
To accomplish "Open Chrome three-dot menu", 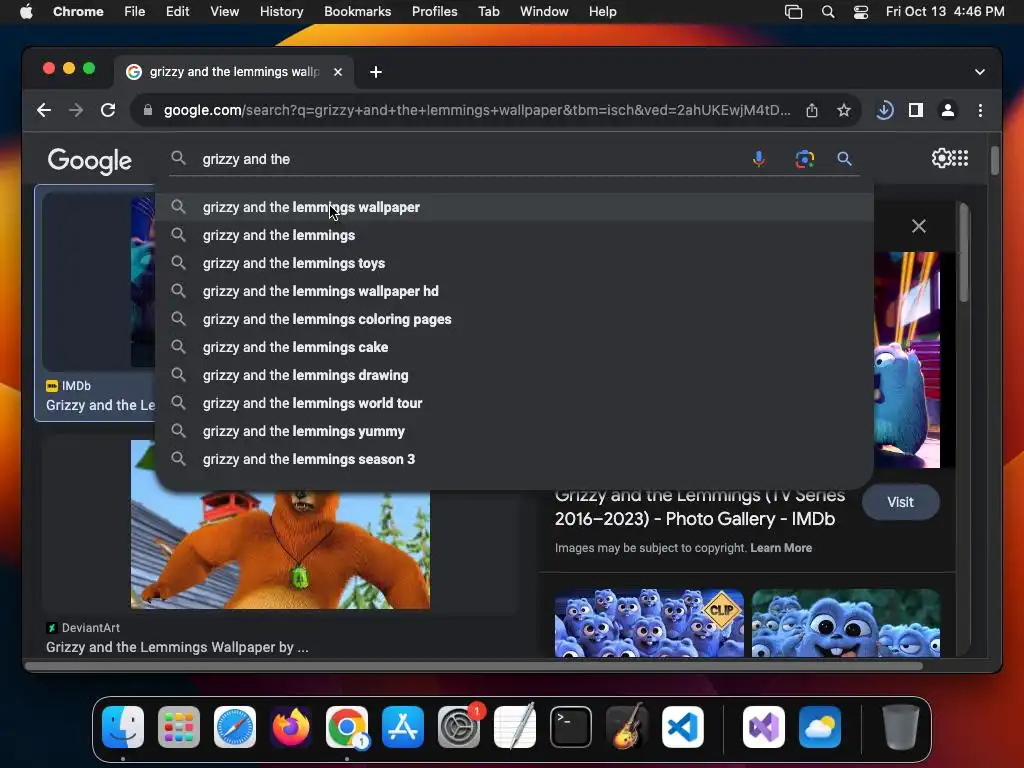I will (980, 110).
